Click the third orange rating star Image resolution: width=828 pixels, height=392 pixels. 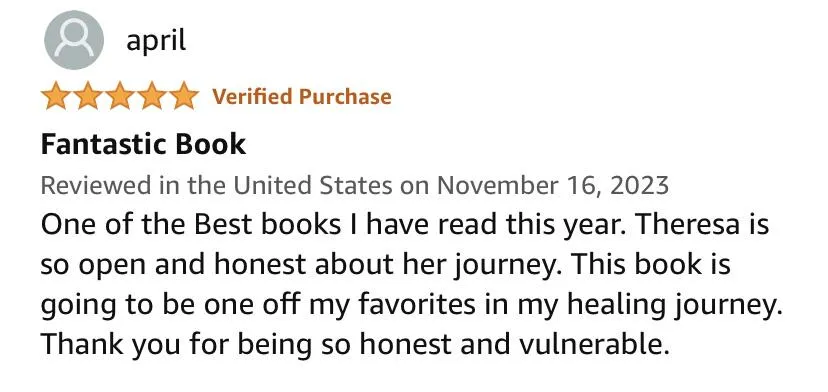click(x=120, y=96)
